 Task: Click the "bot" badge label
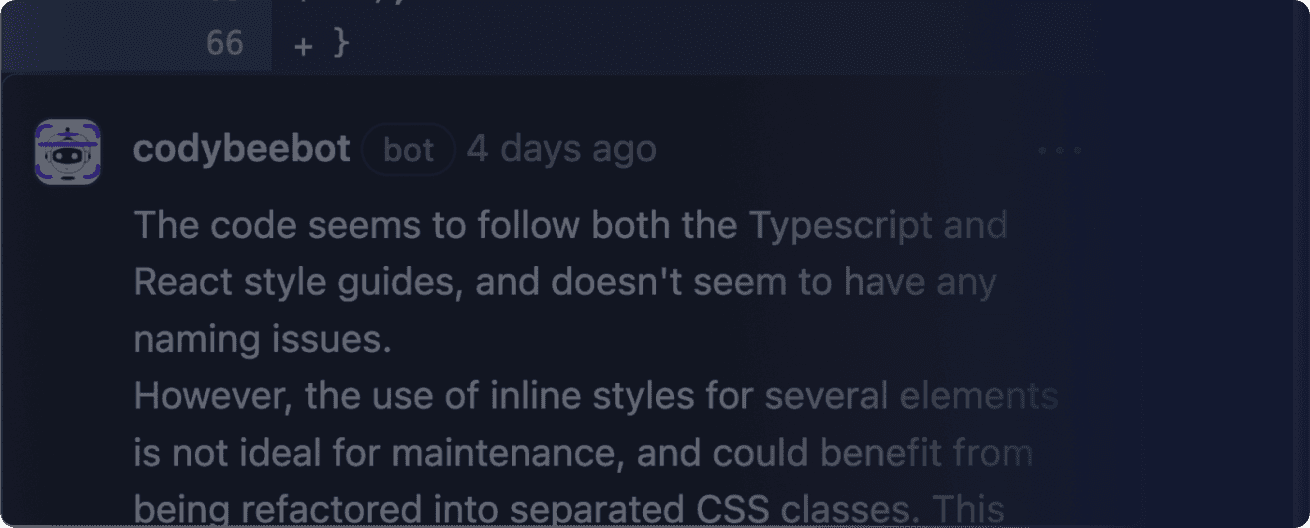(408, 150)
